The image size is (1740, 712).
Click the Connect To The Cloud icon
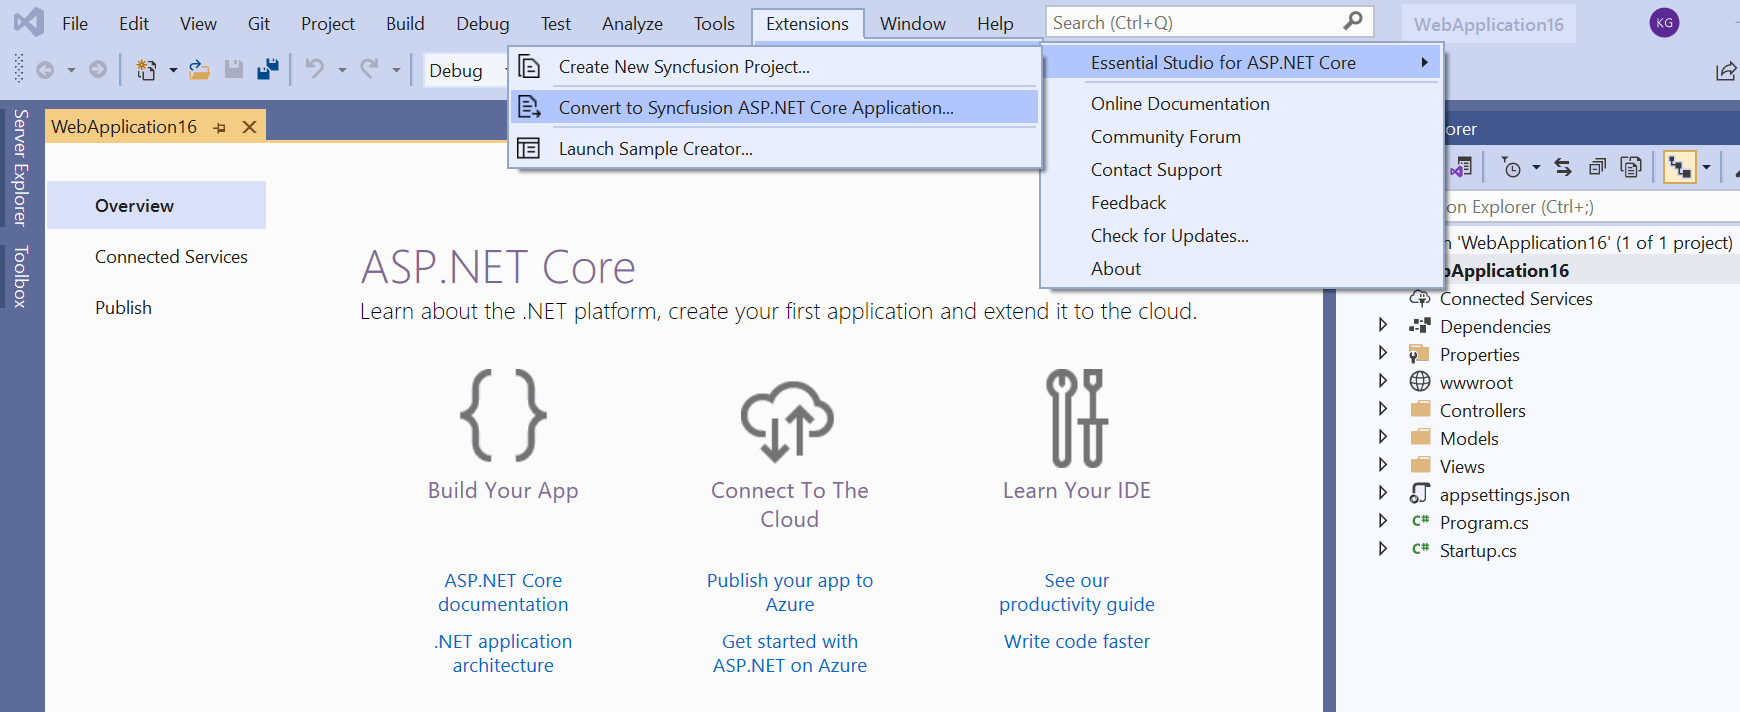(x=788, y=421)
